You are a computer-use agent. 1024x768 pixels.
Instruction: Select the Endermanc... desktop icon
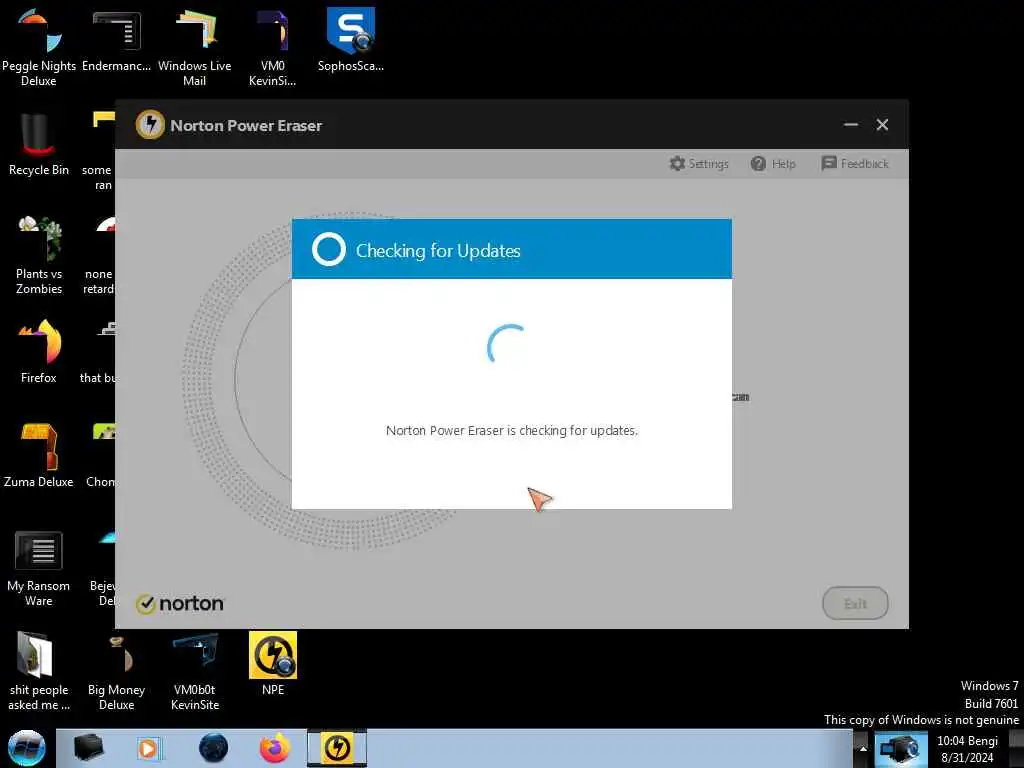116,42
